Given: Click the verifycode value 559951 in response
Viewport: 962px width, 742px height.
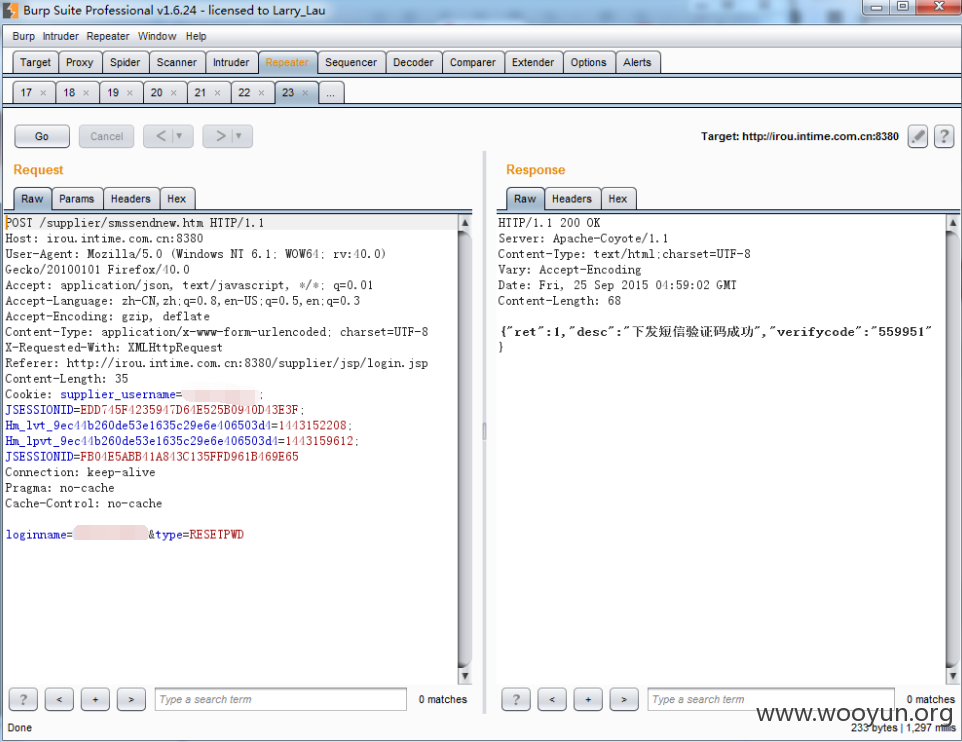Looking at the screenshot, I should coord(901,332).
